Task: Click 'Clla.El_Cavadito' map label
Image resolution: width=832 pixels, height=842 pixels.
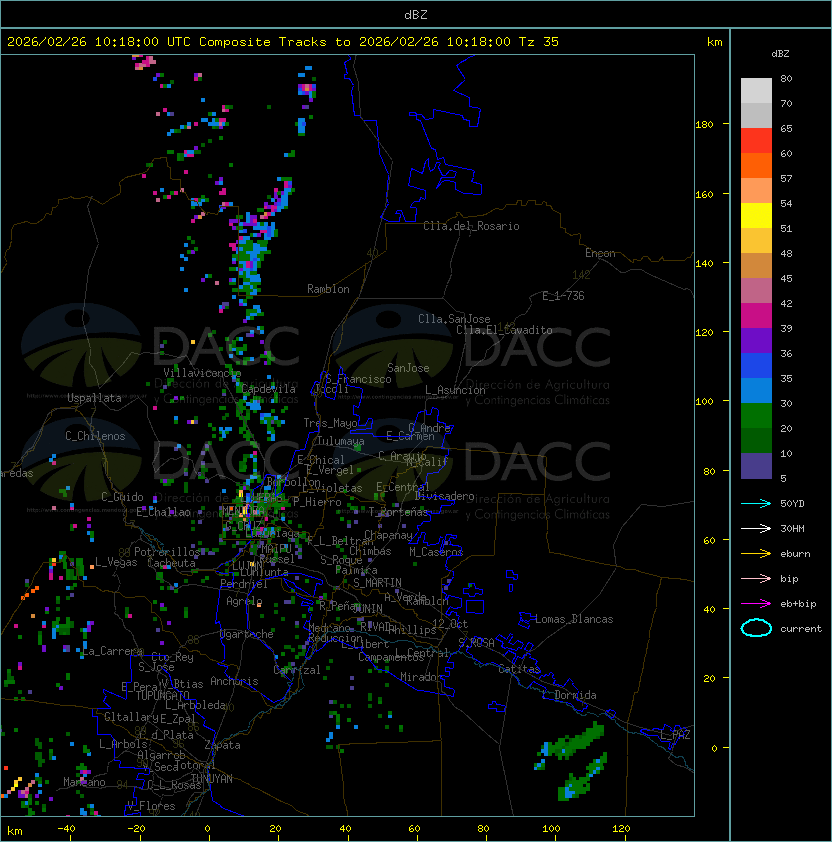Action: pos(504,330)
